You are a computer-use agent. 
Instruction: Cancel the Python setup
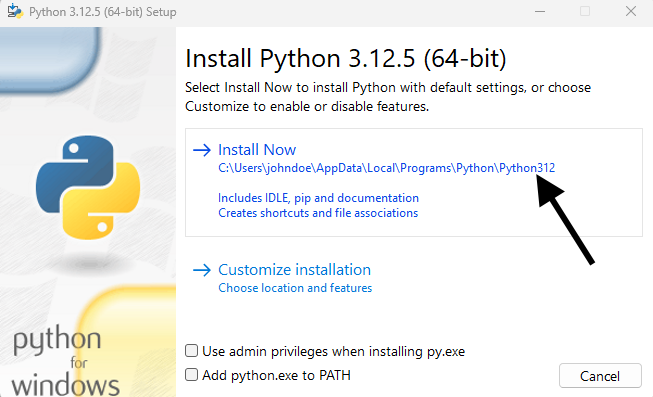click(x=600, y=376)
